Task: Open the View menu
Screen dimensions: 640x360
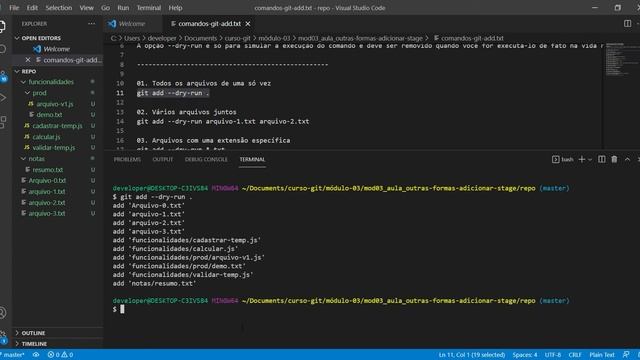Action: 86,8
